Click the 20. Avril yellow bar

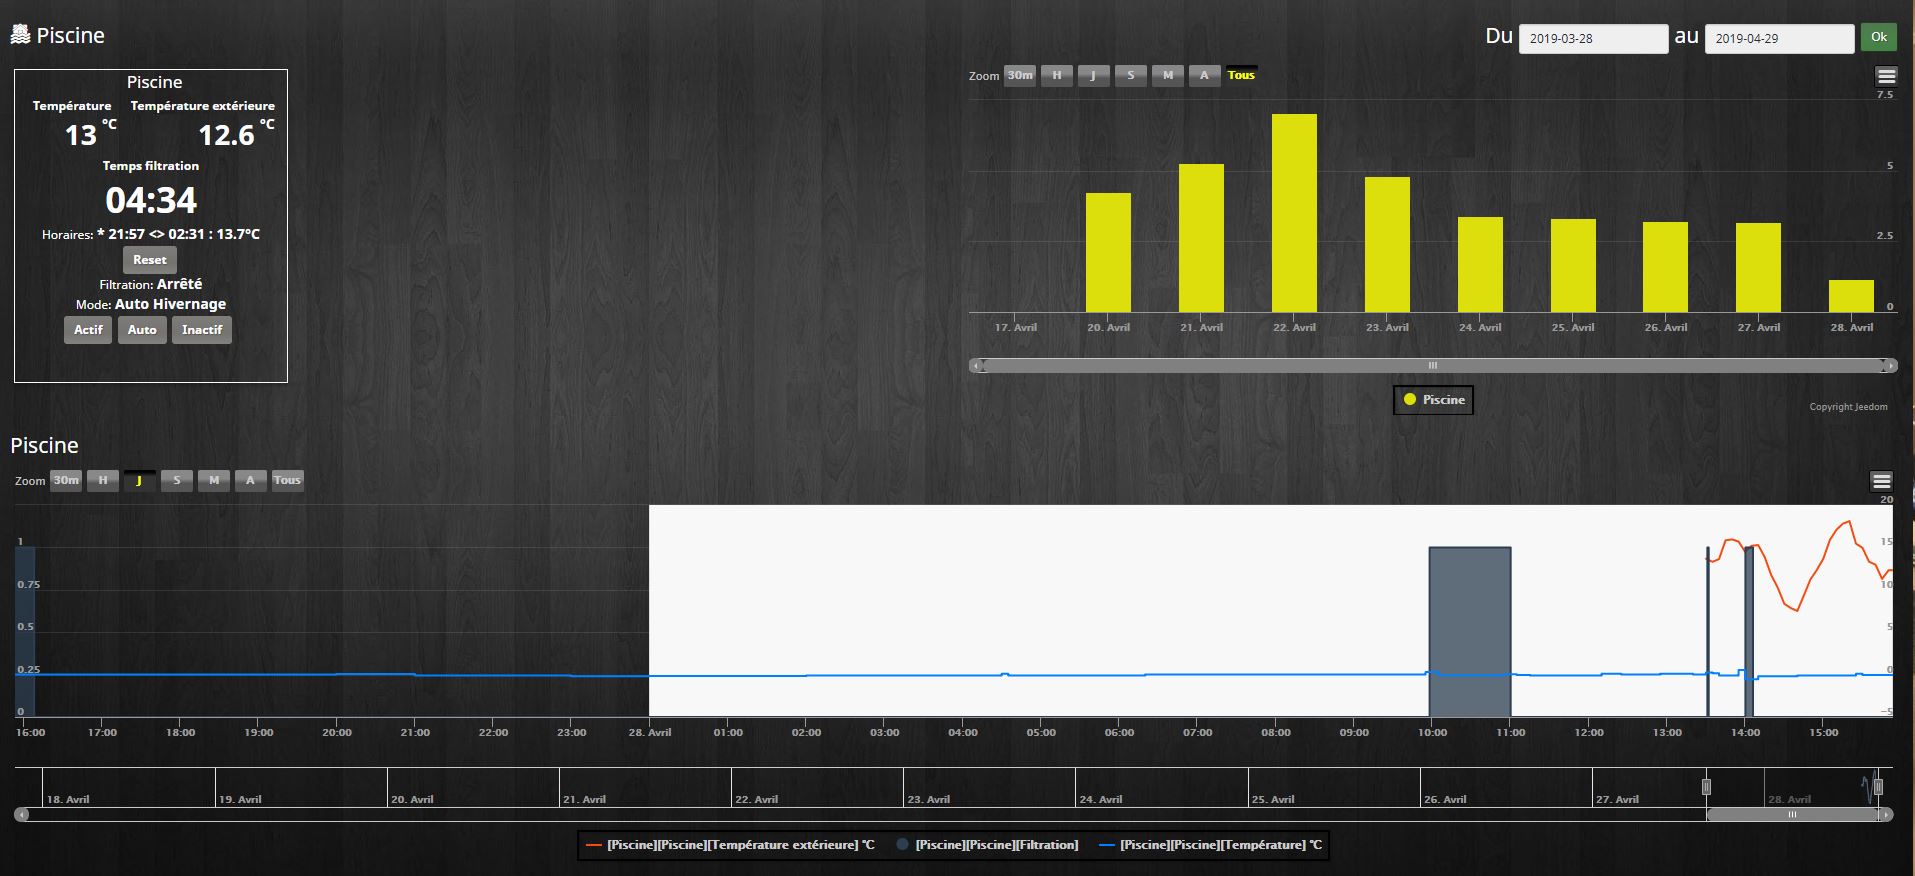[x=1108, y=253]
